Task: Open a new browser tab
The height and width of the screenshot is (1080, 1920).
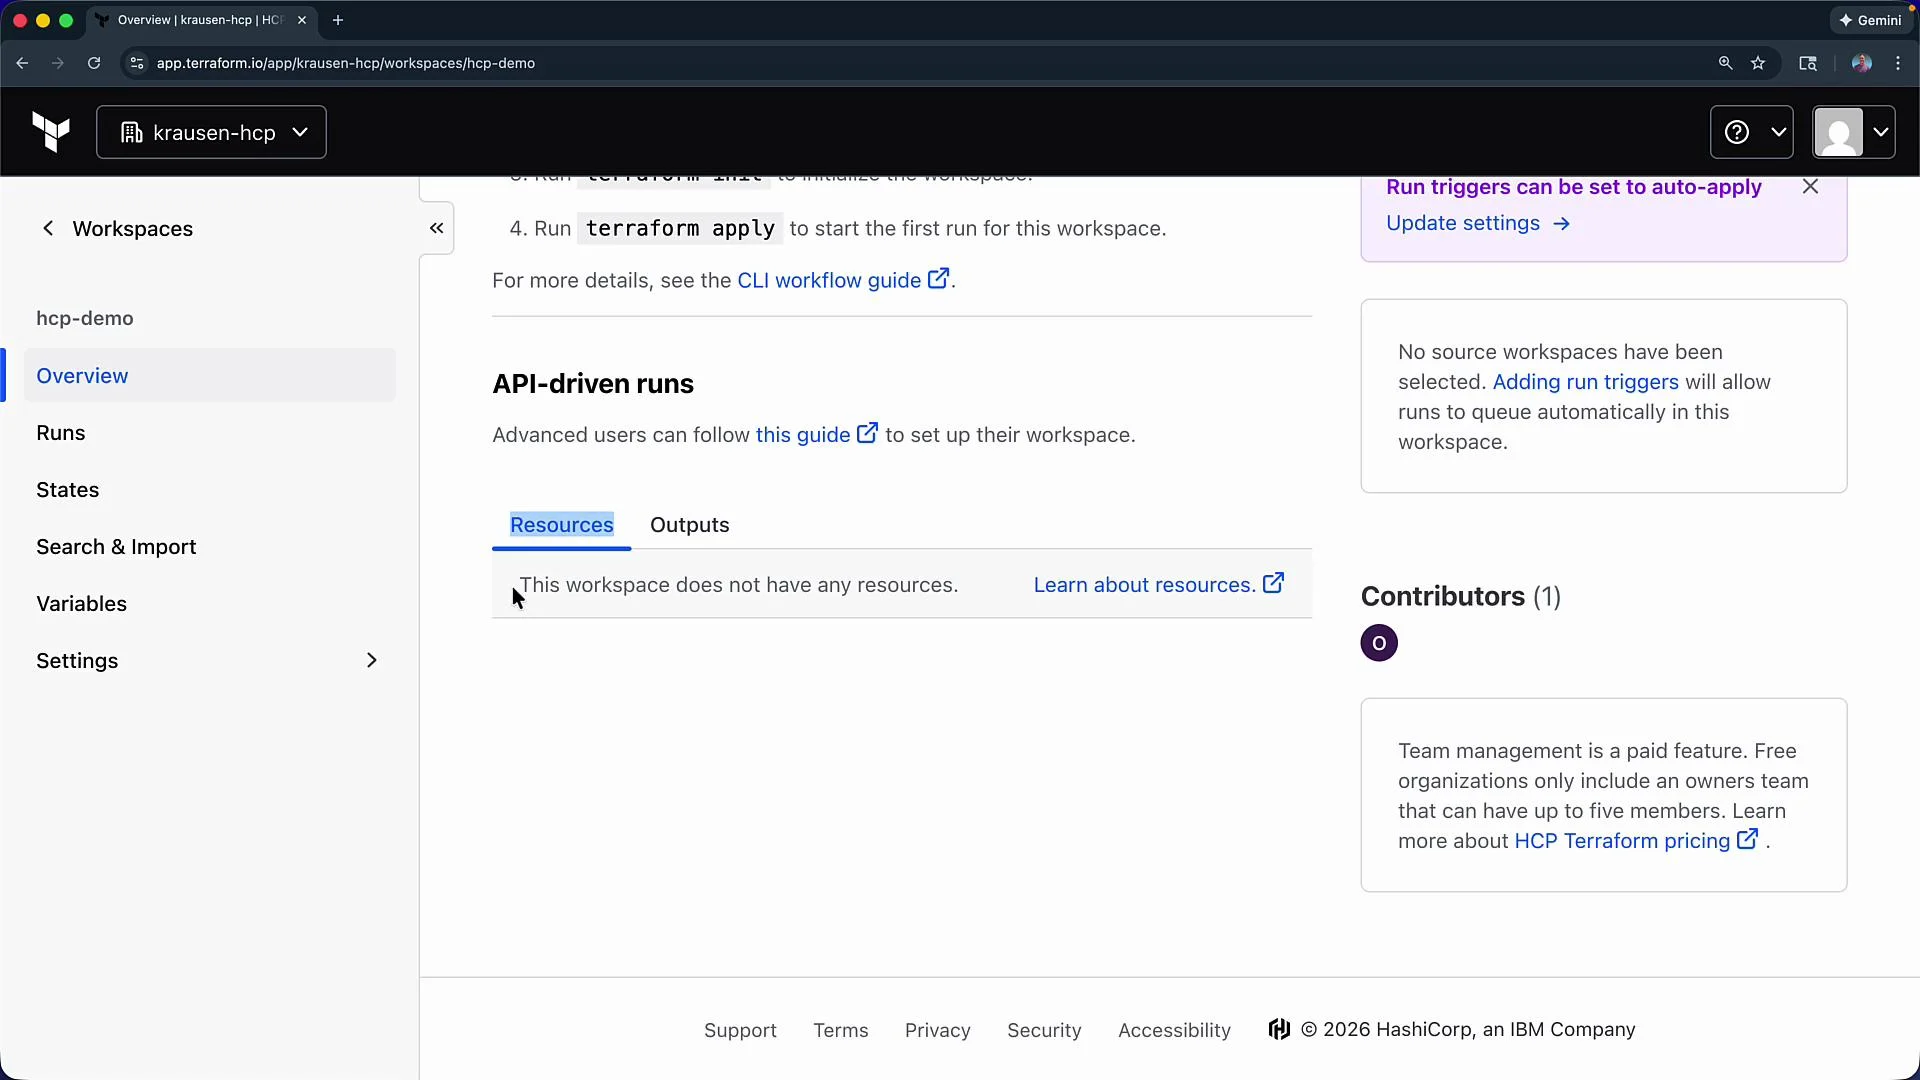Action: 338,20
